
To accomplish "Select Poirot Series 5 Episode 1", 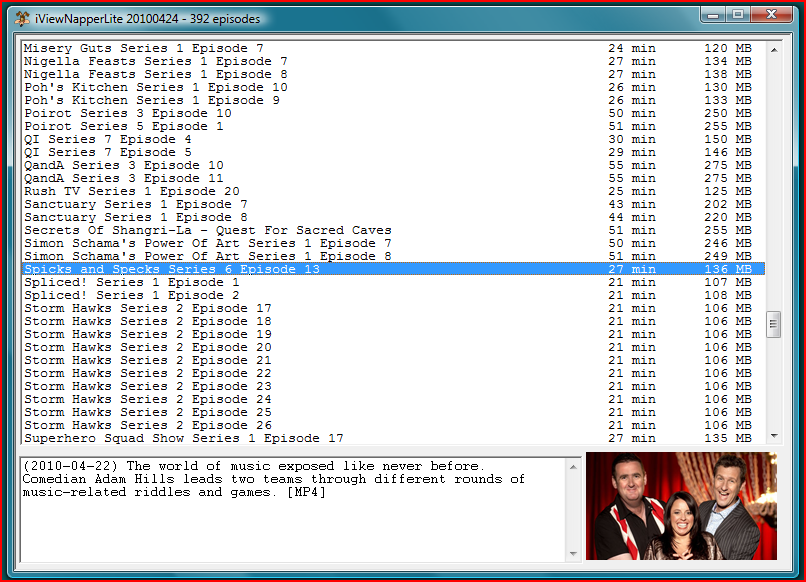I will pyautogui.click(x=394, y=126).
